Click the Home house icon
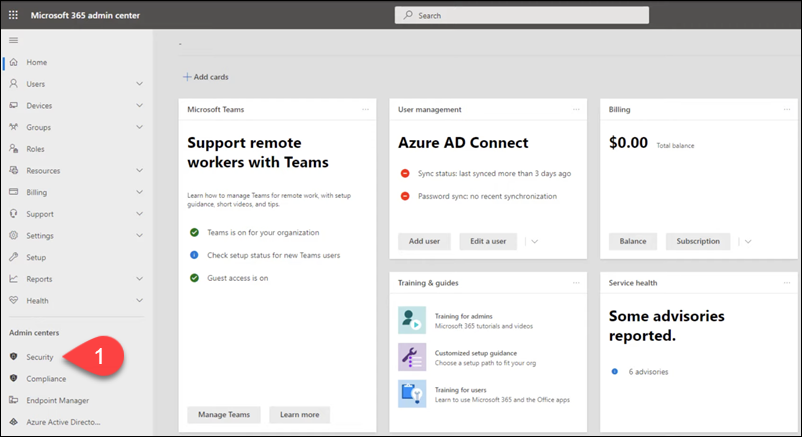The width and height of the screenshot is (802, 437). tap(14, 62)
